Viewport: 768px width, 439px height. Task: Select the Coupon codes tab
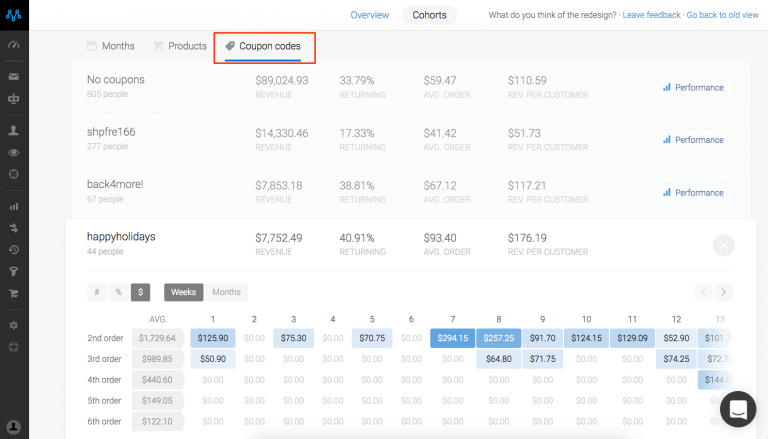click(x=263, y=47)
